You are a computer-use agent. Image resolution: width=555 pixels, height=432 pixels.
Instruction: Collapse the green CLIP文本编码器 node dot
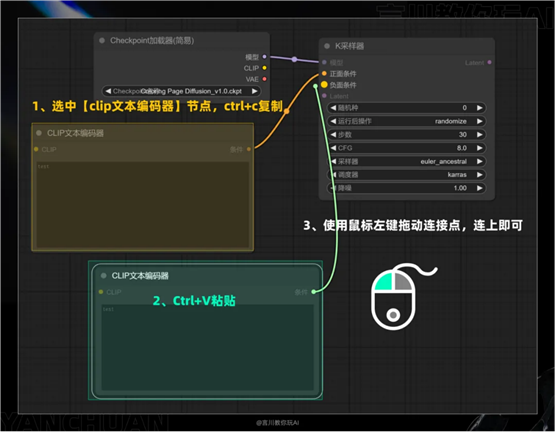tap(104, 275)
